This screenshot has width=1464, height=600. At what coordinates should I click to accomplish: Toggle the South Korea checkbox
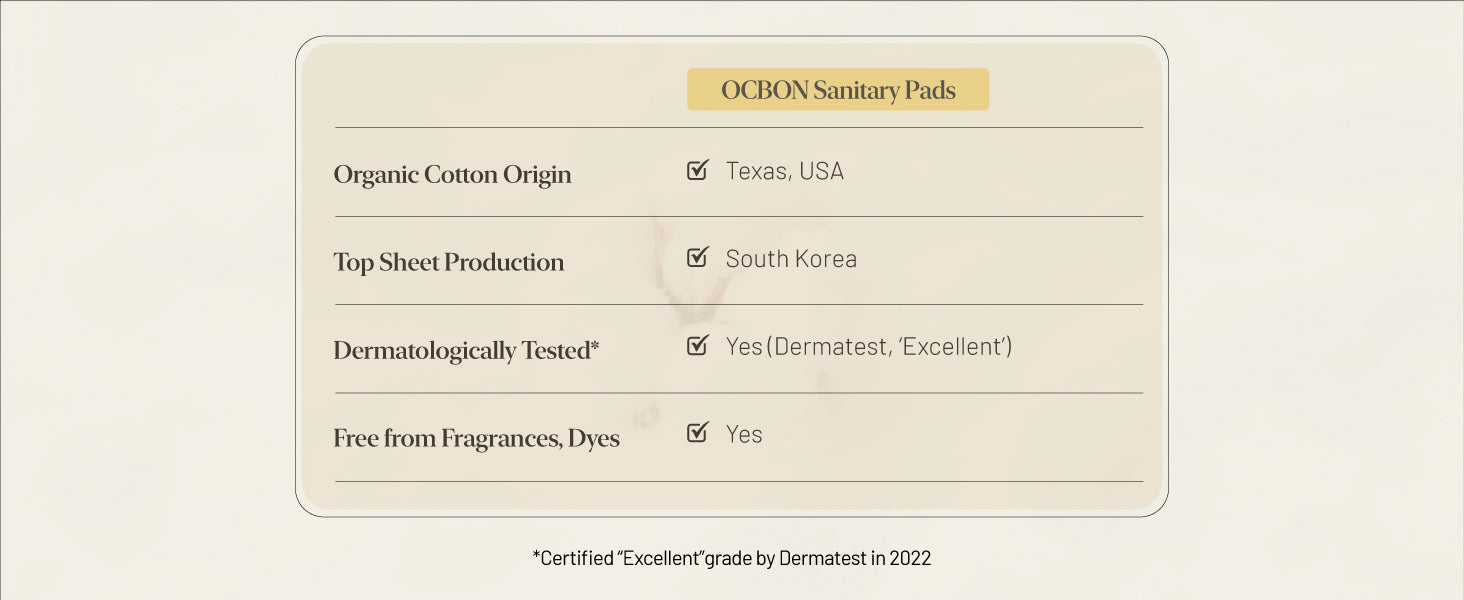[697, 258]
